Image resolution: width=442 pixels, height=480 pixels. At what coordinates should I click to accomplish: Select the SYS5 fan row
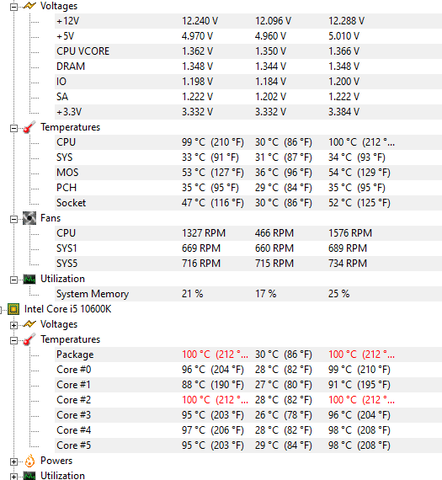pyautogui.click(x=248, y=263)
